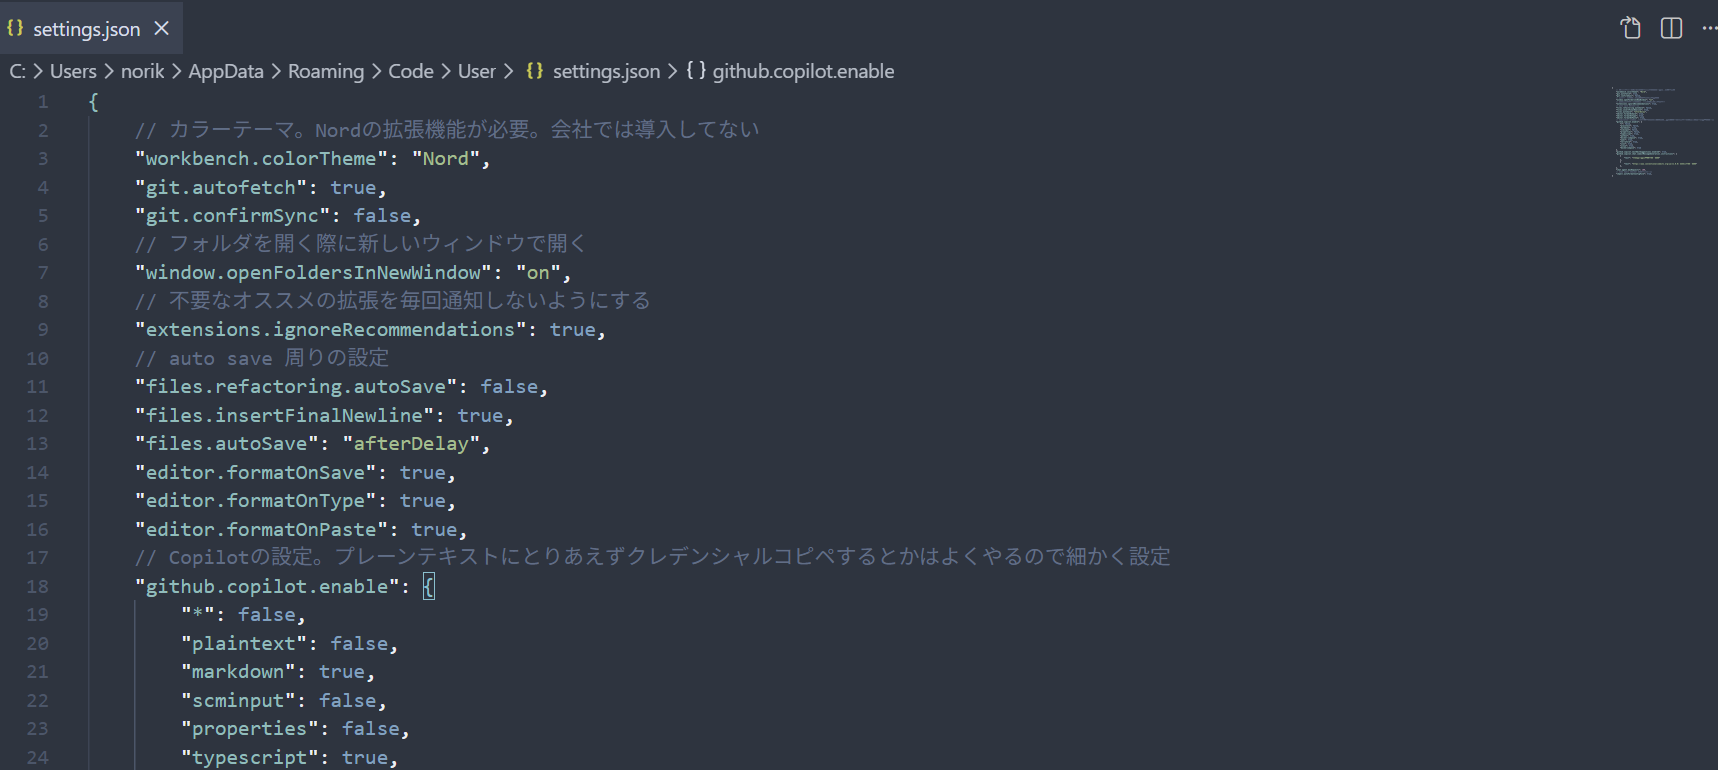This screenshot has height=770, width=1718.
Task: Click the yellow JSON icon in the breadcrumb
Action: pyautogui.click(x=535, y=71)
